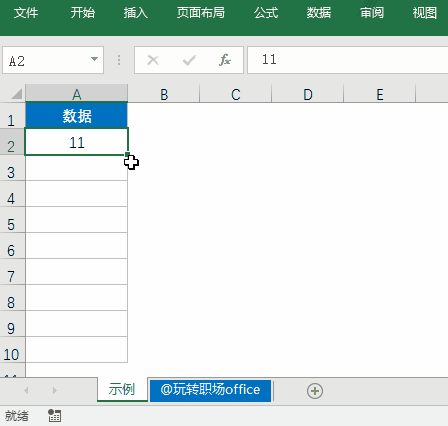Image resolution: width=448 pixels, height=426 pixels.
Task: Select empty cell A3
Action: click(77, 168)
